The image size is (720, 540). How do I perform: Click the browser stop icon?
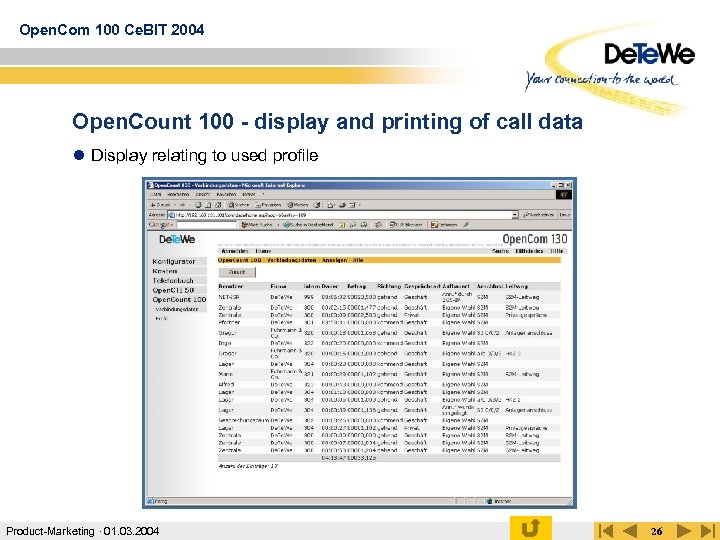tap(198, 205)
